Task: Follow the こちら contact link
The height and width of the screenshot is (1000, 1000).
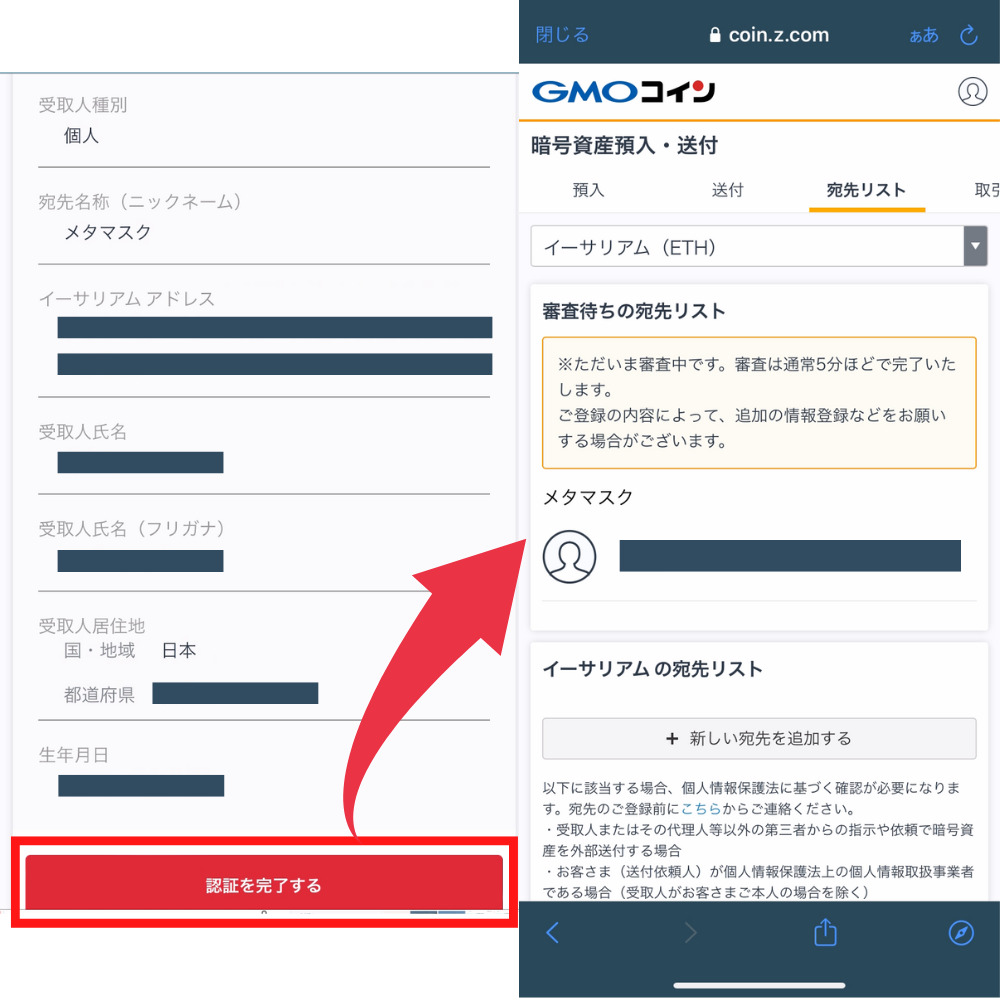Action: point(701,809)
